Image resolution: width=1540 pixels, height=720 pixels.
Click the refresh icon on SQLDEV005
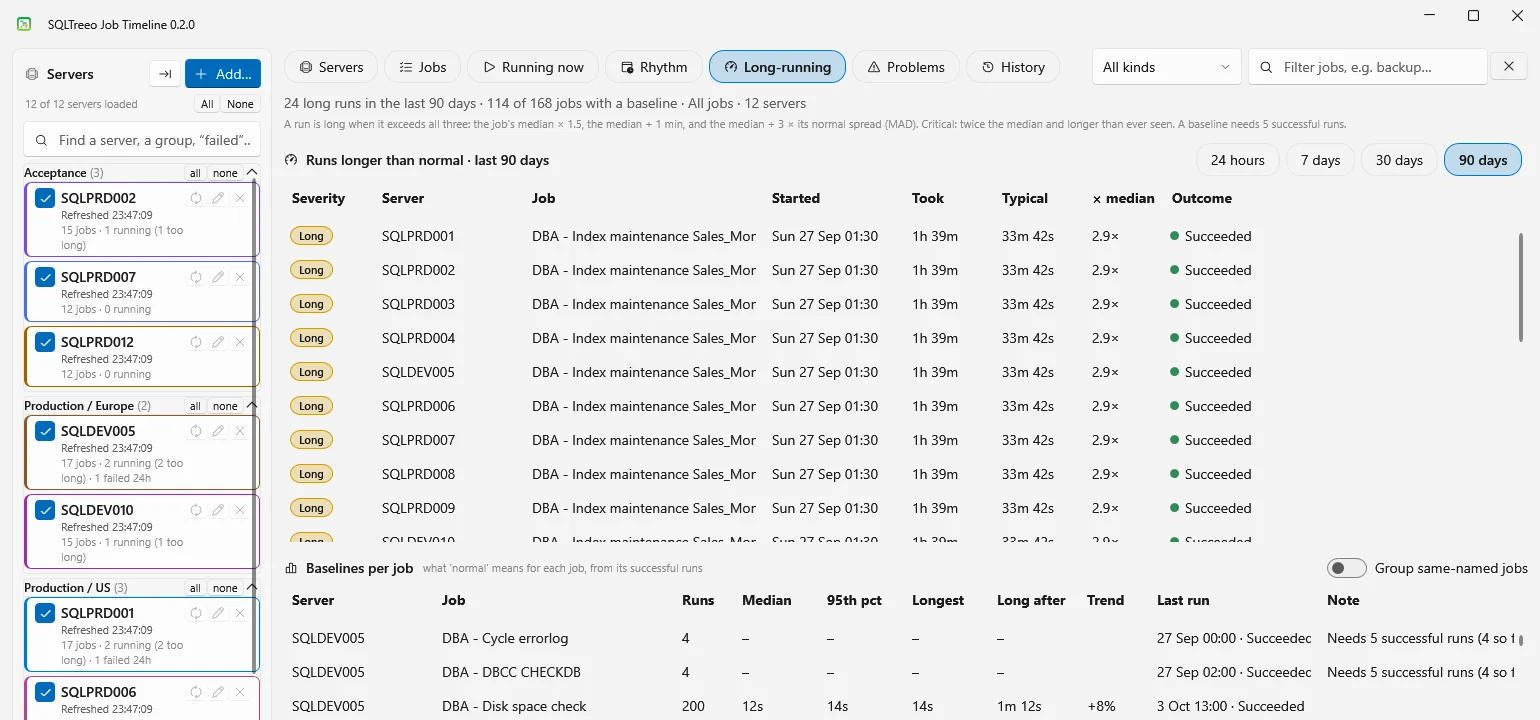(196, 431)
